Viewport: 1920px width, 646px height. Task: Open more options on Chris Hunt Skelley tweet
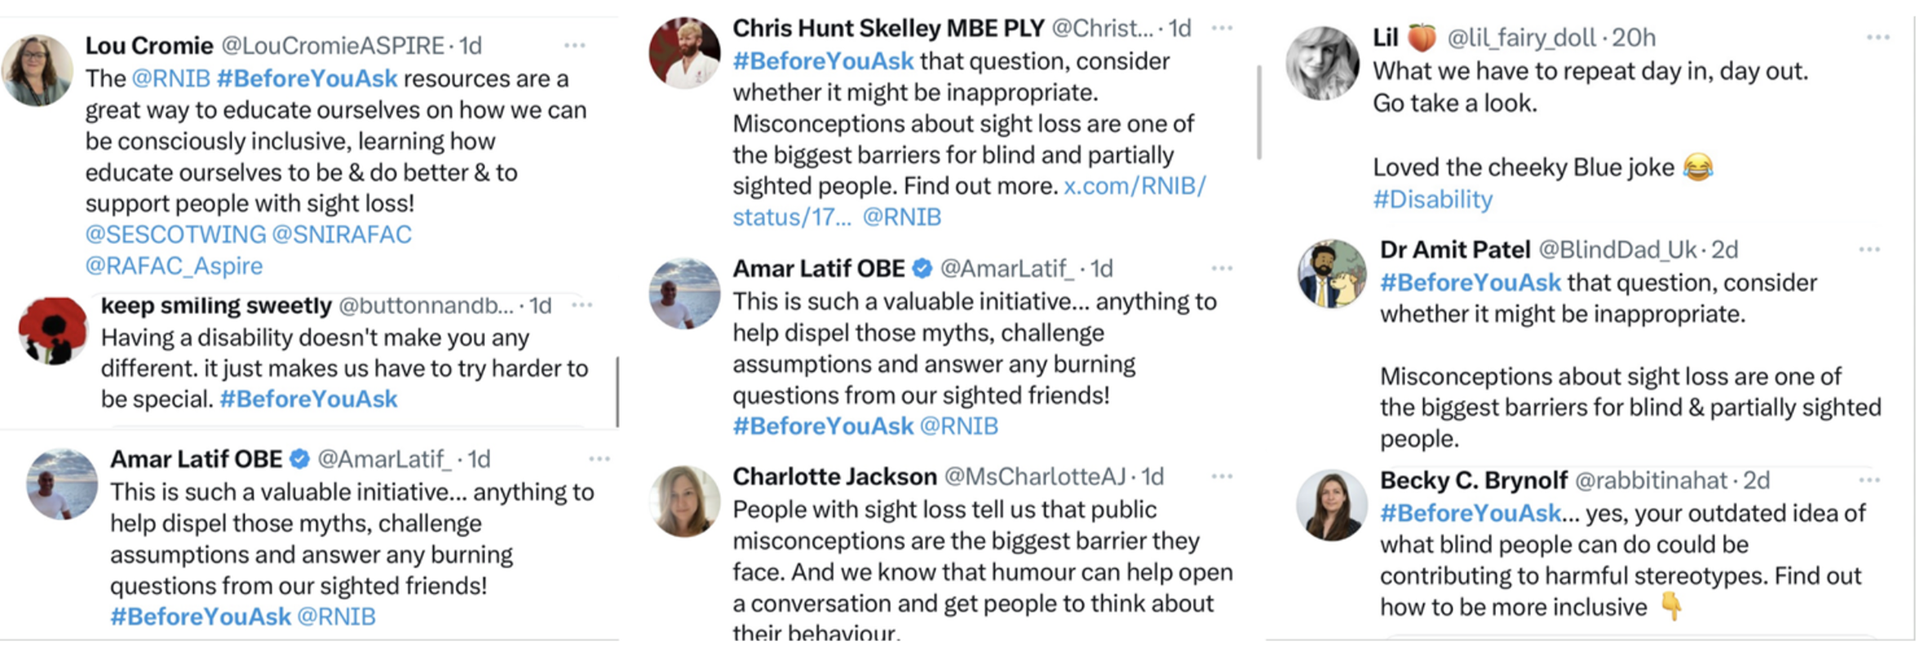coord(1222,28)
